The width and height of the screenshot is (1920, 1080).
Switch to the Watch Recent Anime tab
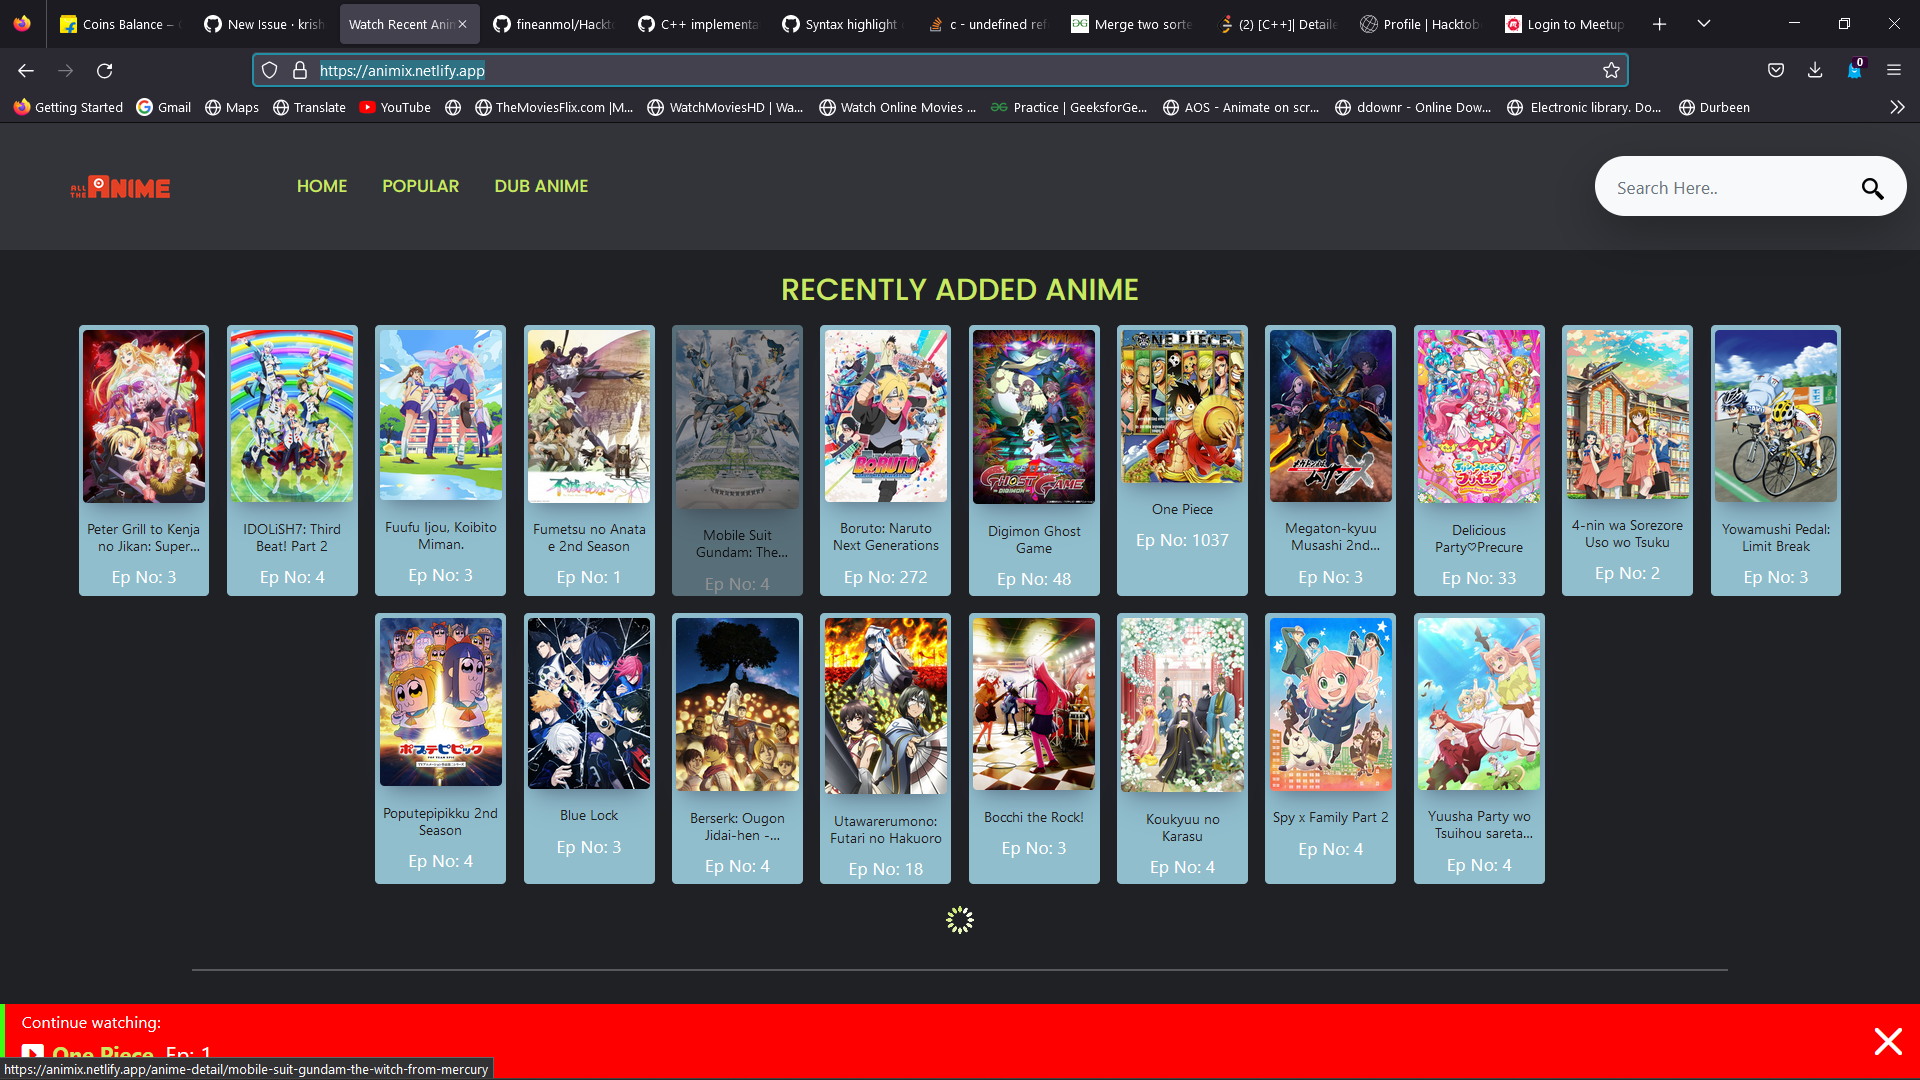click(398, 23)
